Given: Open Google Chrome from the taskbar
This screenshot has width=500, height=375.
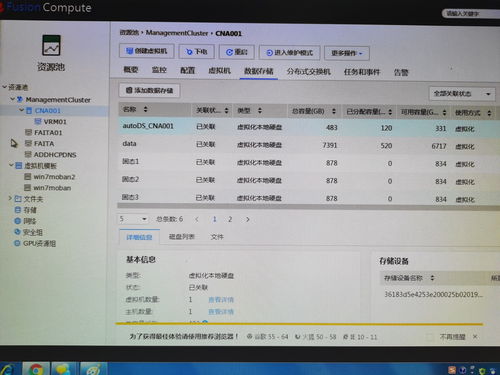Looking at the screenshot, I should 36,369.
